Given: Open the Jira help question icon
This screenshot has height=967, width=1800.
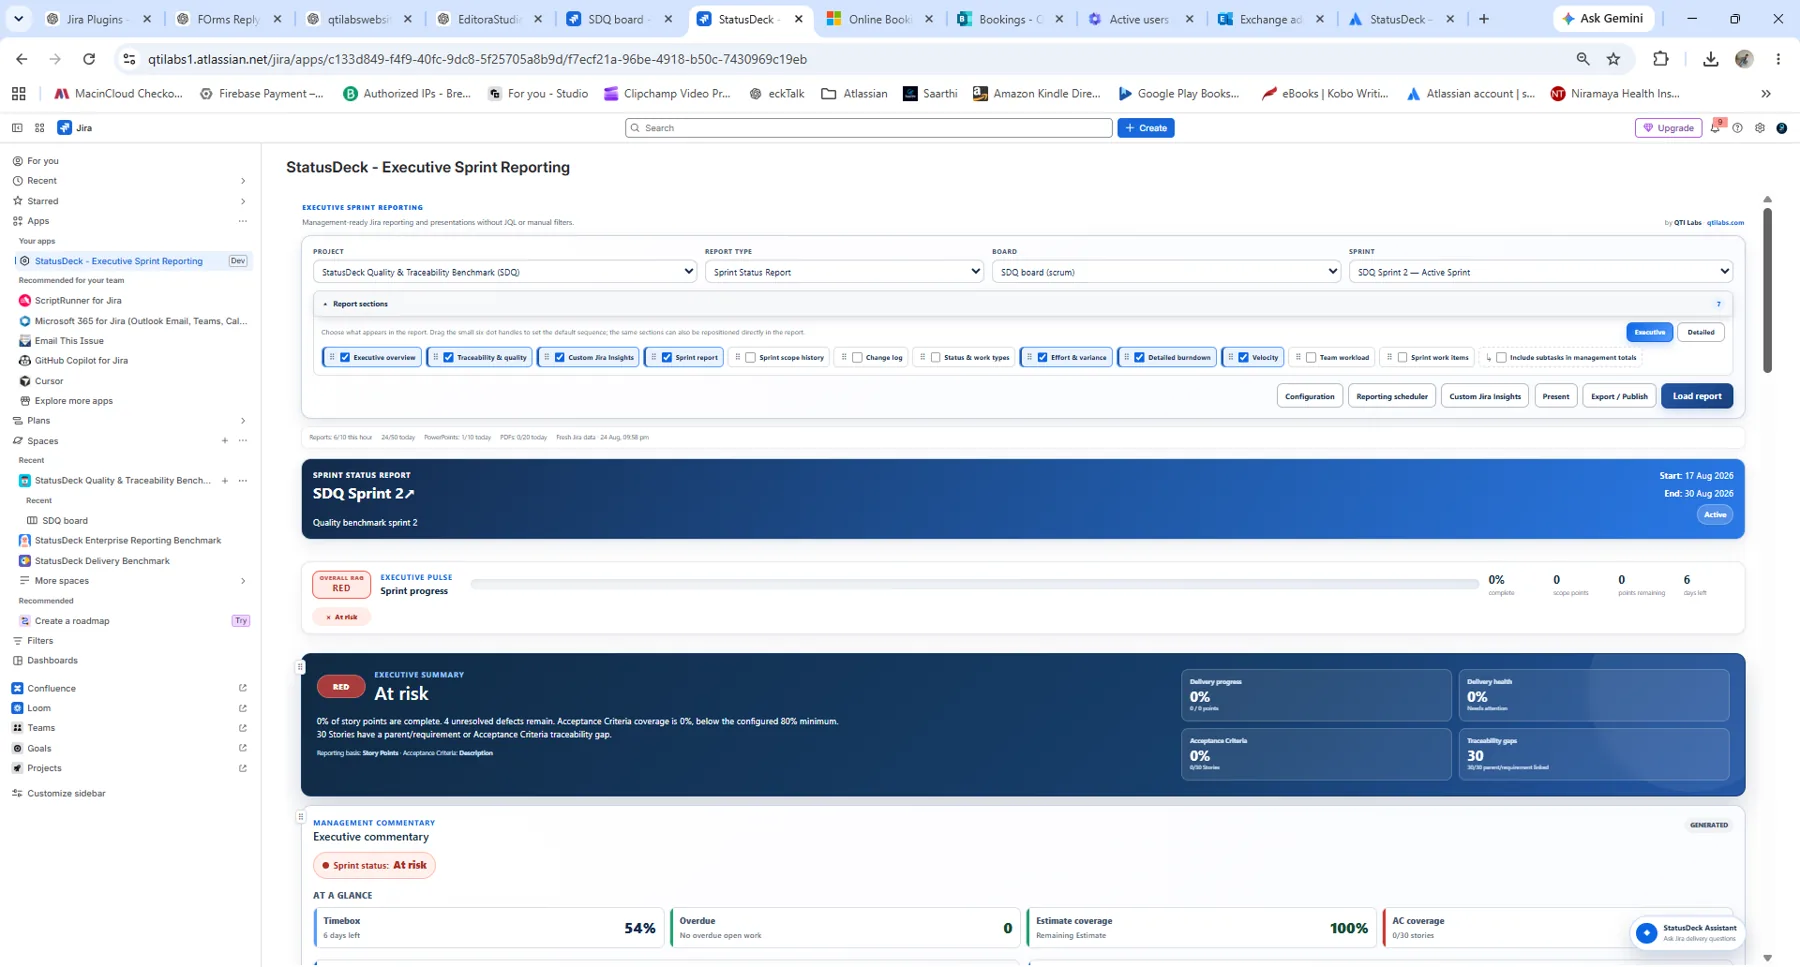Looking at the screenshot, I should click(x=1738, y=128).
